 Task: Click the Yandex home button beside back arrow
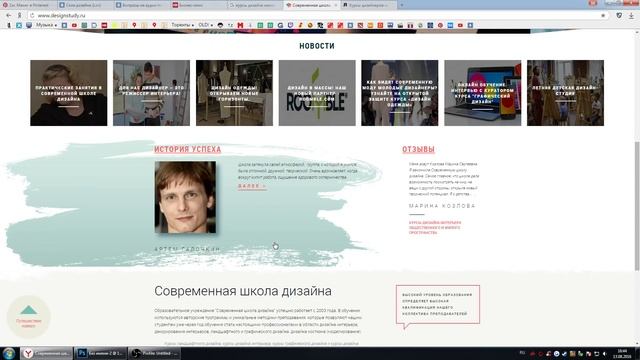[19, 15]
